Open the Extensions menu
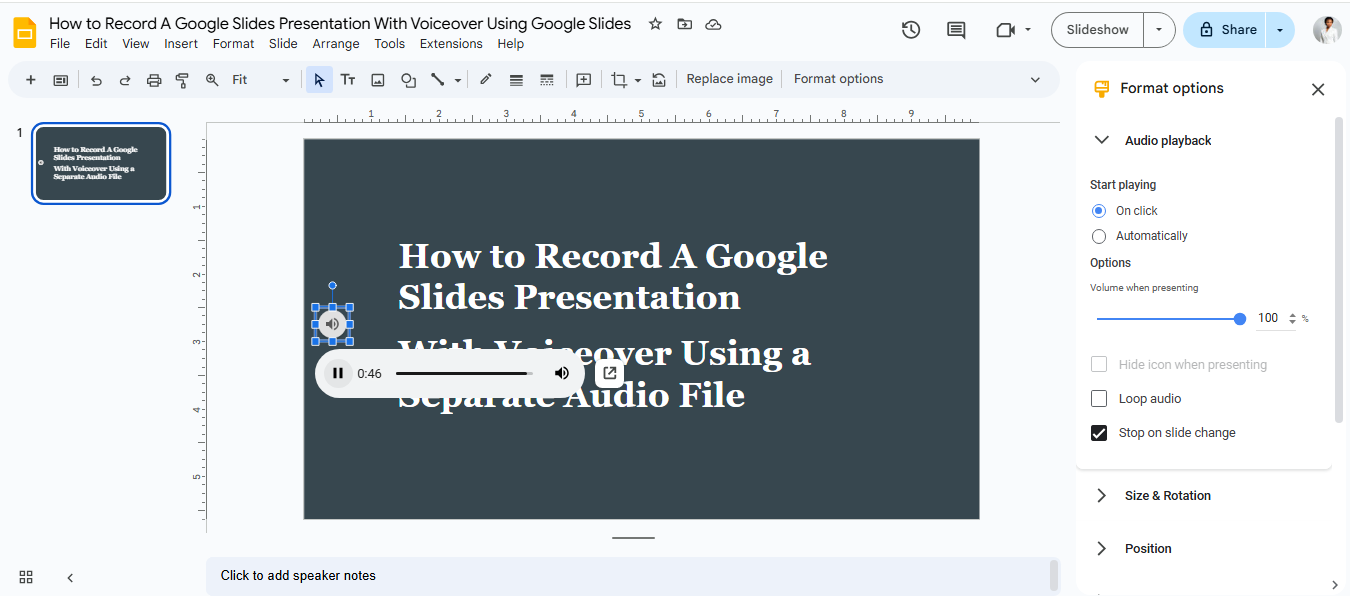Screen dimensions: 1350x596 pyautogui.click(x=451, y=44)
